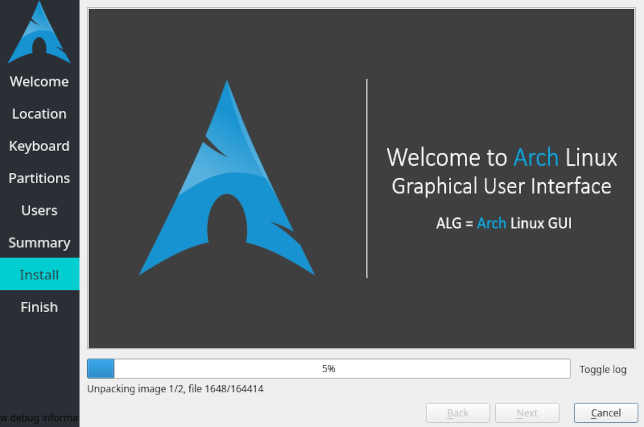Select the Location step in the sidebar
The width and height of the screenshot is (644, 427).
click(x=39, y=114)
